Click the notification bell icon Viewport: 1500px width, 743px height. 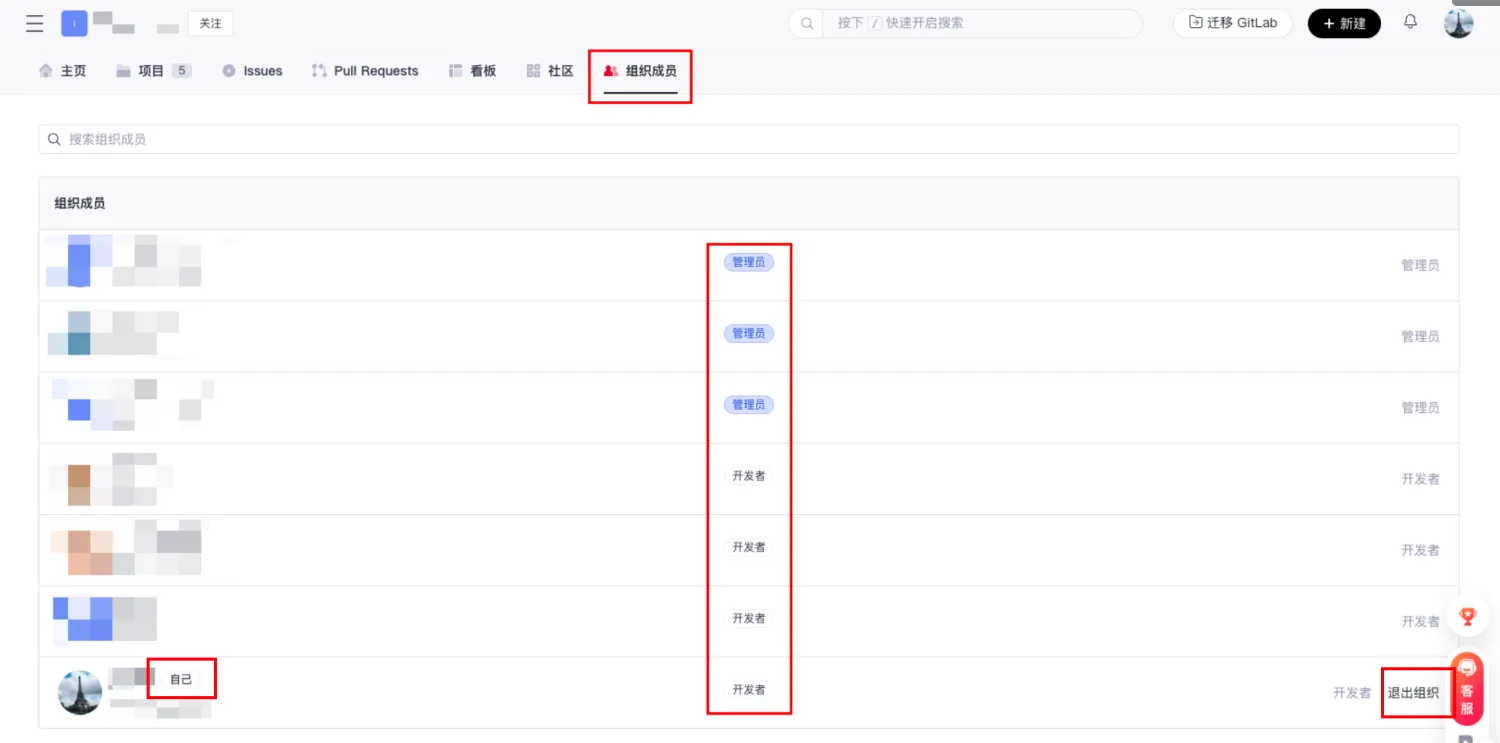coord(1410,22)
